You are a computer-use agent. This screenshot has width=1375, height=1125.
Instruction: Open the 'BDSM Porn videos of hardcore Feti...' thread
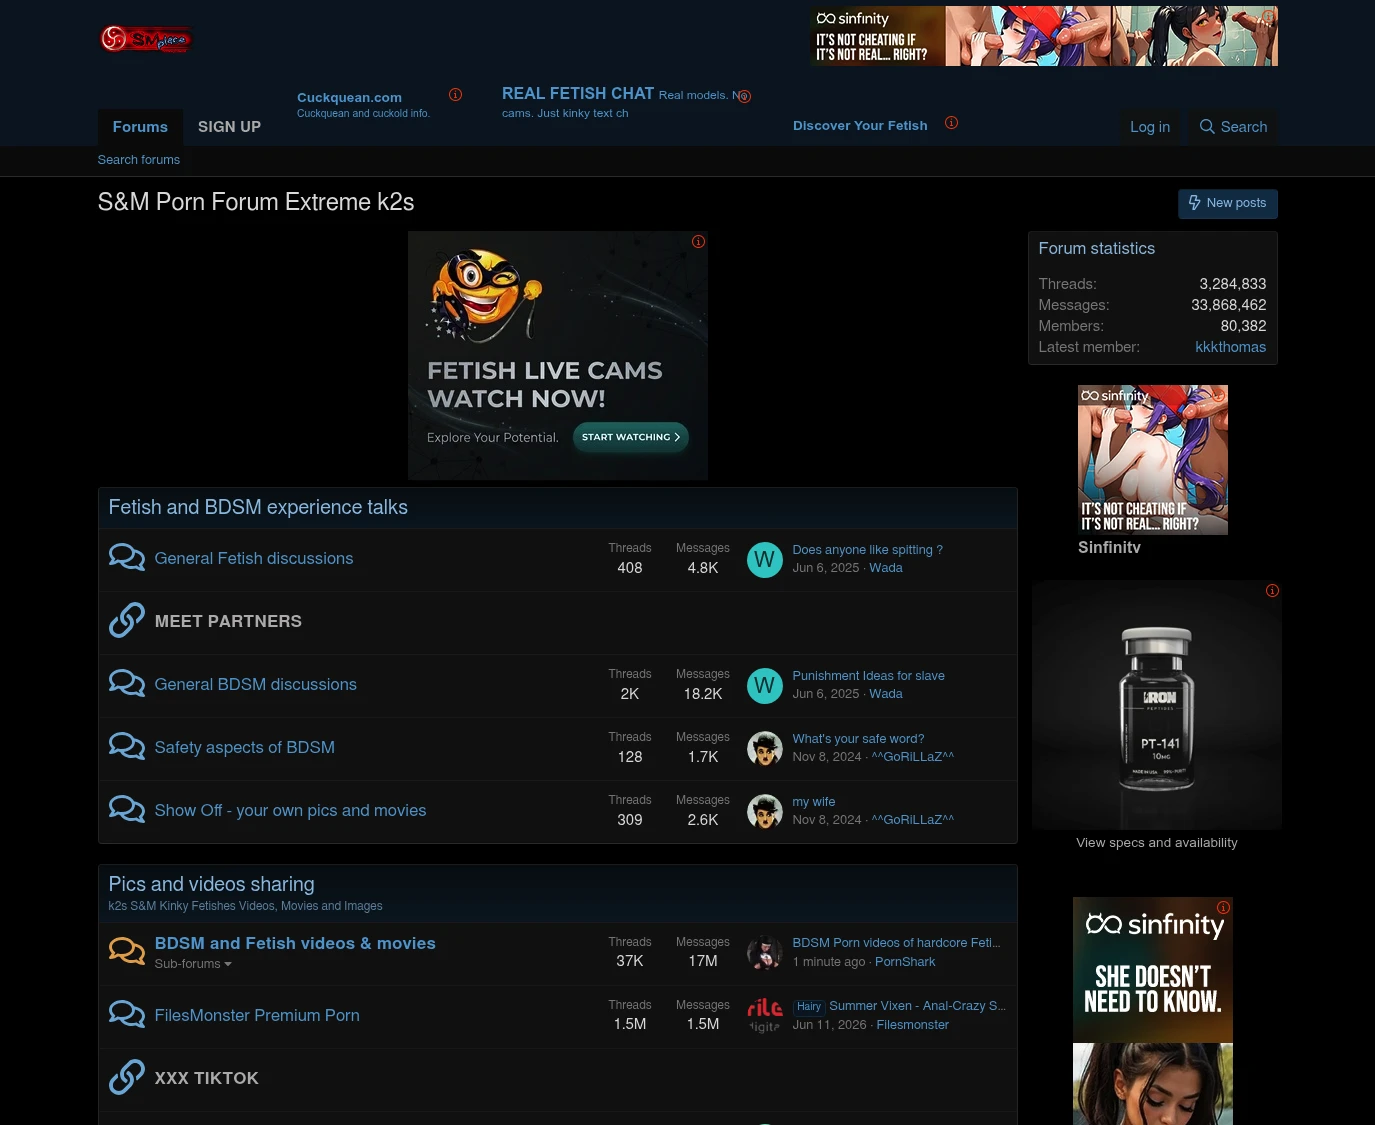pyautogui.click(x=897, y=943)
